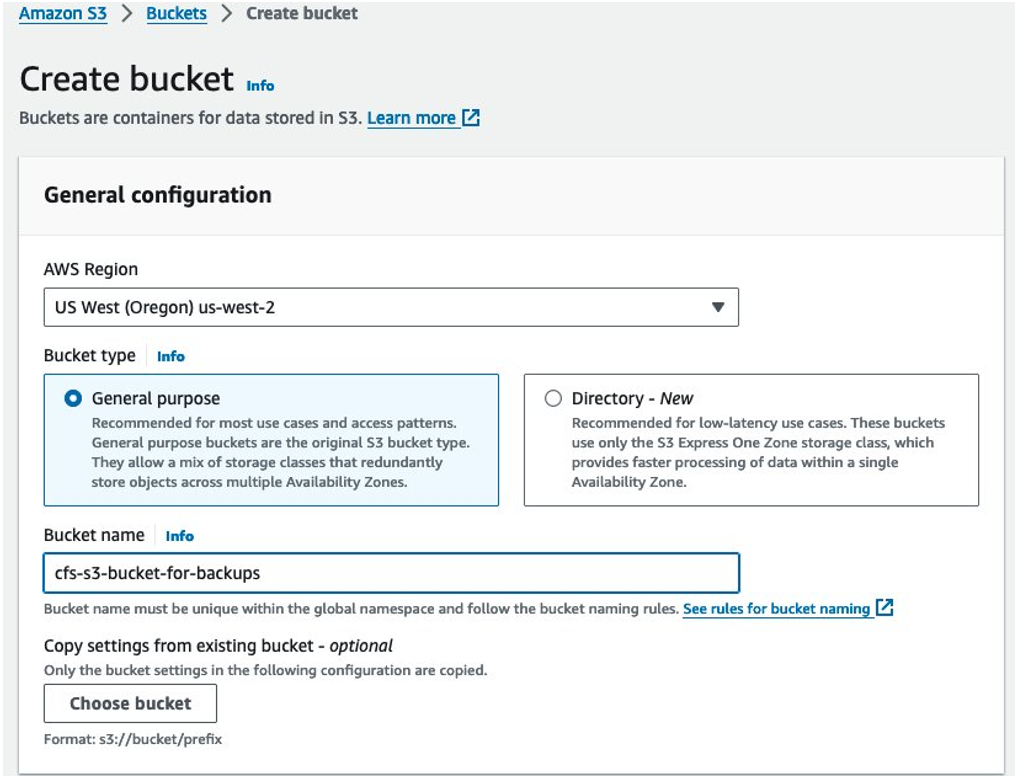
Task: Click external link icon after bucket naming rules
Action: pyautogui.click(x=884, y=608)
